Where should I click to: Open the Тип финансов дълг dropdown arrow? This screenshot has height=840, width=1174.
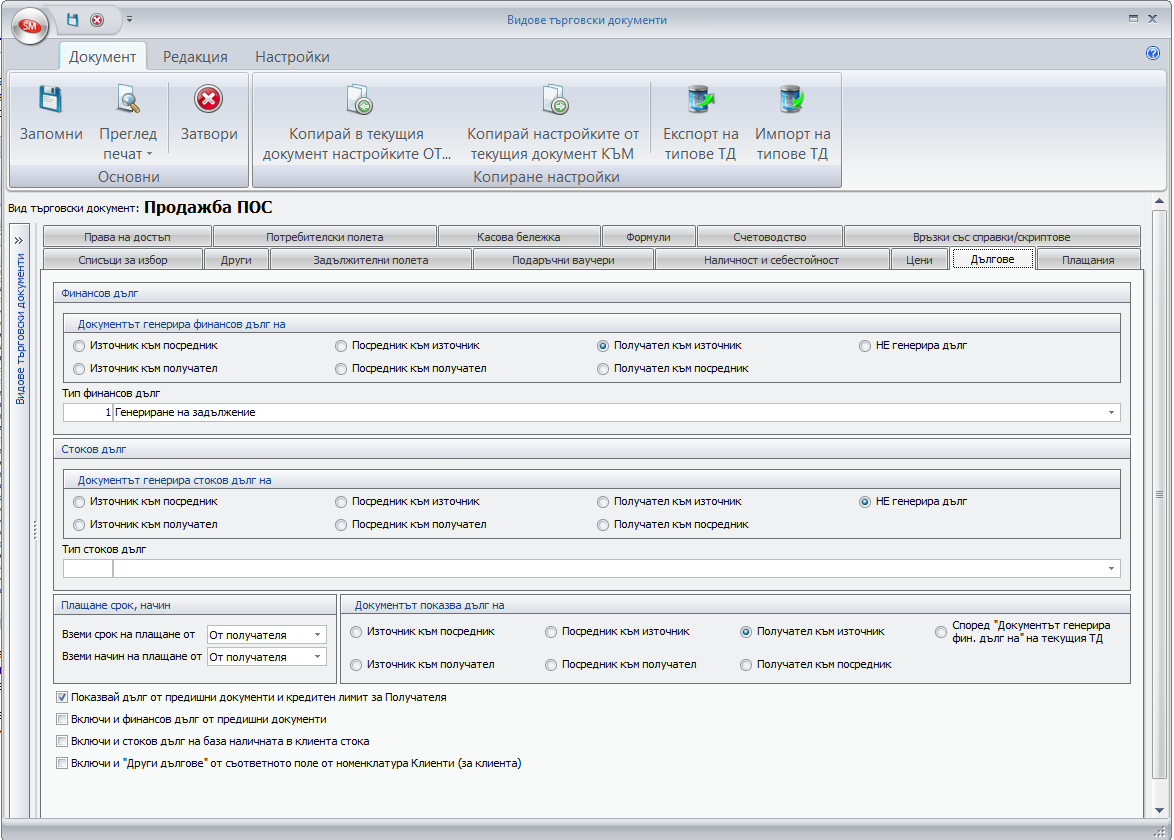point(1111,413)
